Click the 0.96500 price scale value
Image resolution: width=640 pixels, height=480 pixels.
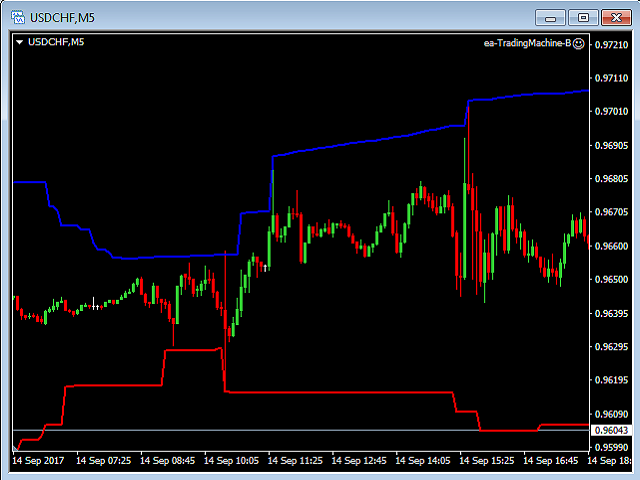[x=611, y=280]
